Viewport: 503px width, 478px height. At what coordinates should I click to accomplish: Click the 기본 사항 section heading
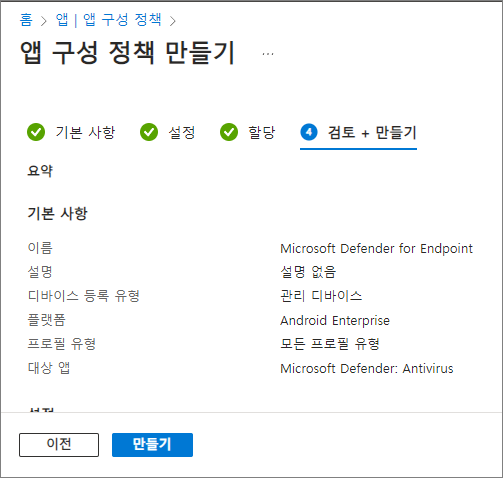coord(57,213)
